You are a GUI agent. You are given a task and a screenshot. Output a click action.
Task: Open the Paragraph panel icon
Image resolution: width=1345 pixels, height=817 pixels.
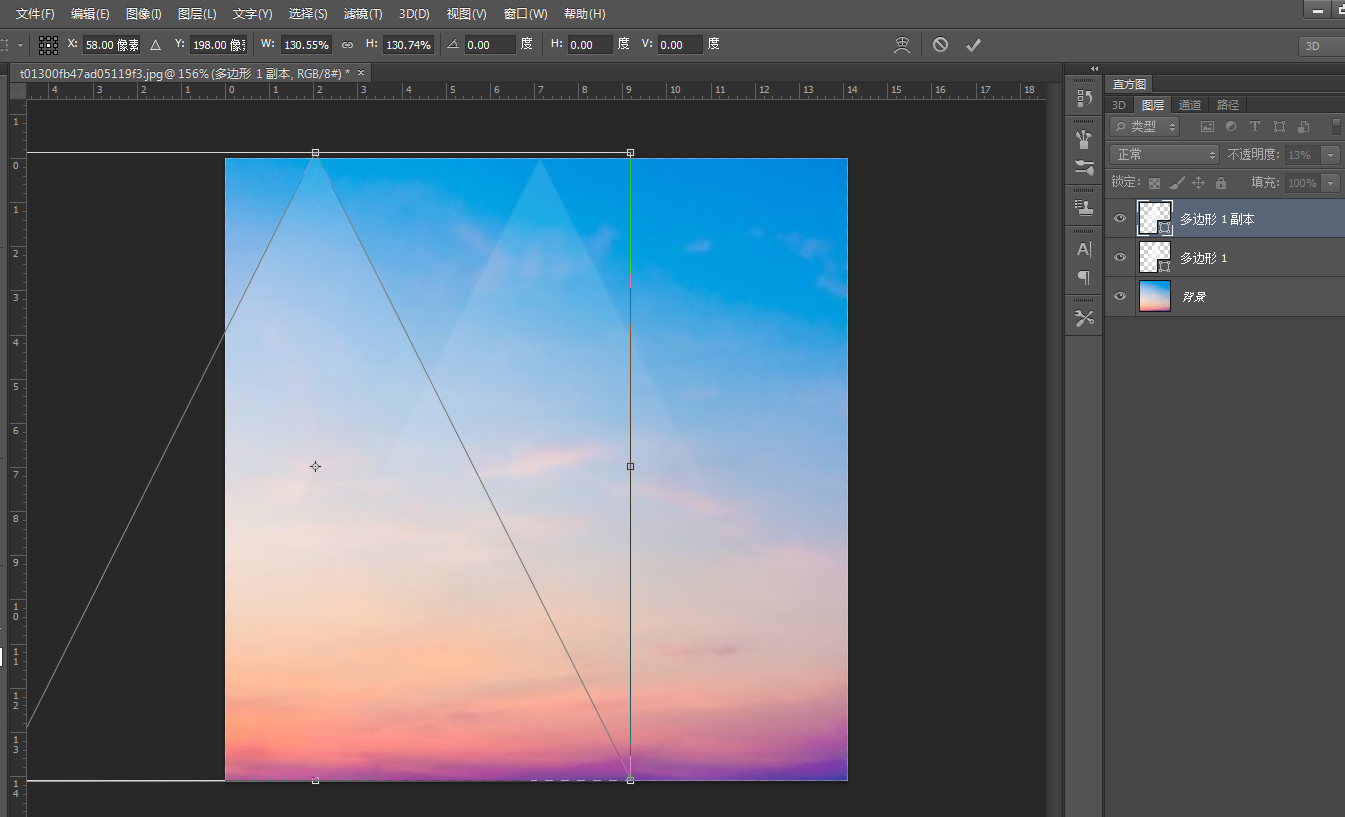[1084, 277]
